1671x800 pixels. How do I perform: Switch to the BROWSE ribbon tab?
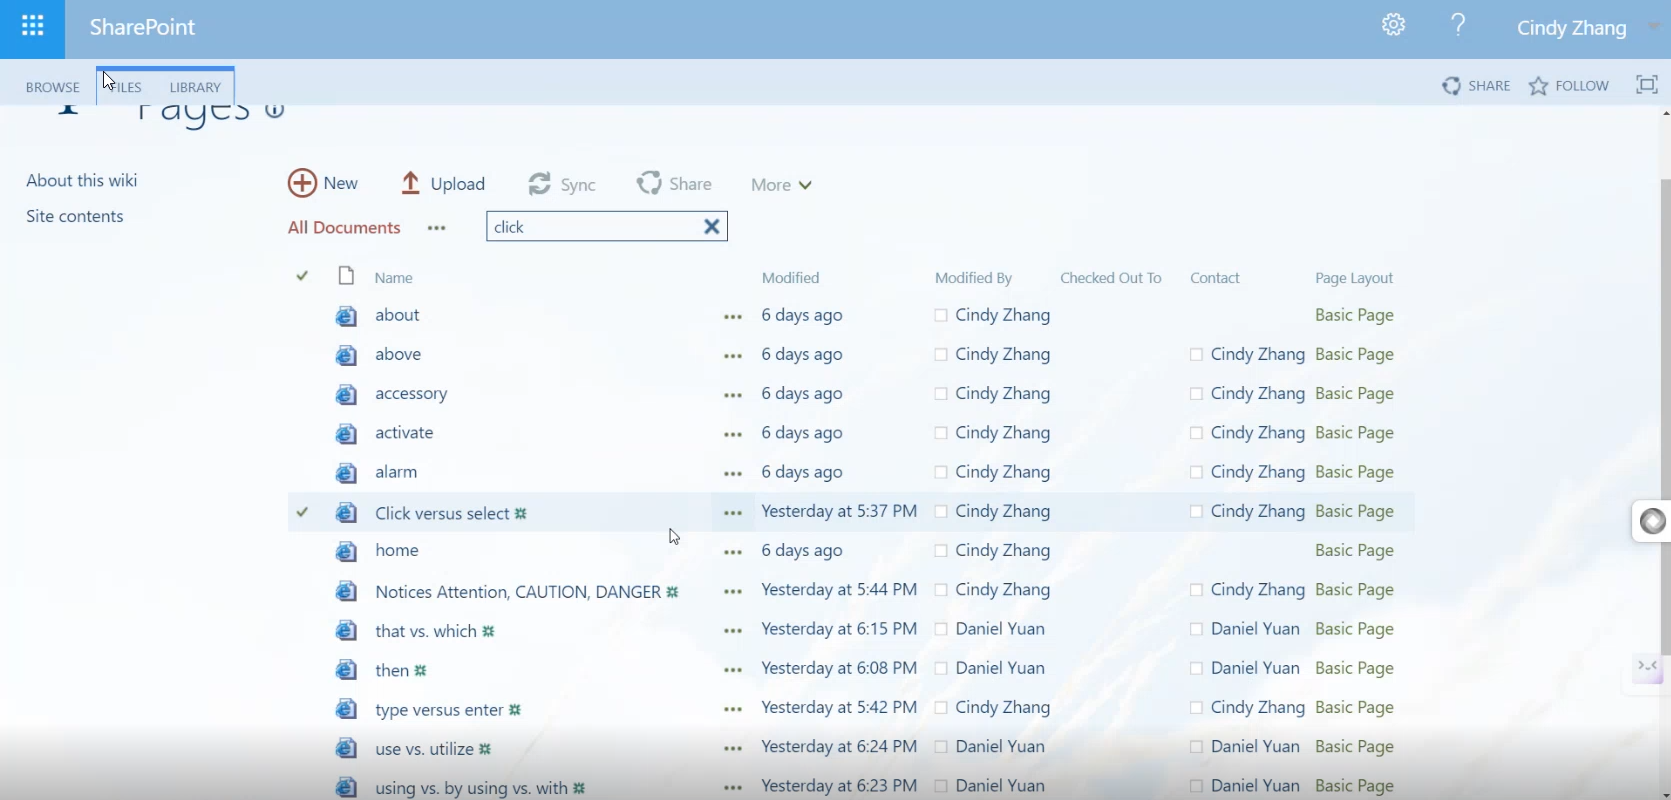coord(52,87)
